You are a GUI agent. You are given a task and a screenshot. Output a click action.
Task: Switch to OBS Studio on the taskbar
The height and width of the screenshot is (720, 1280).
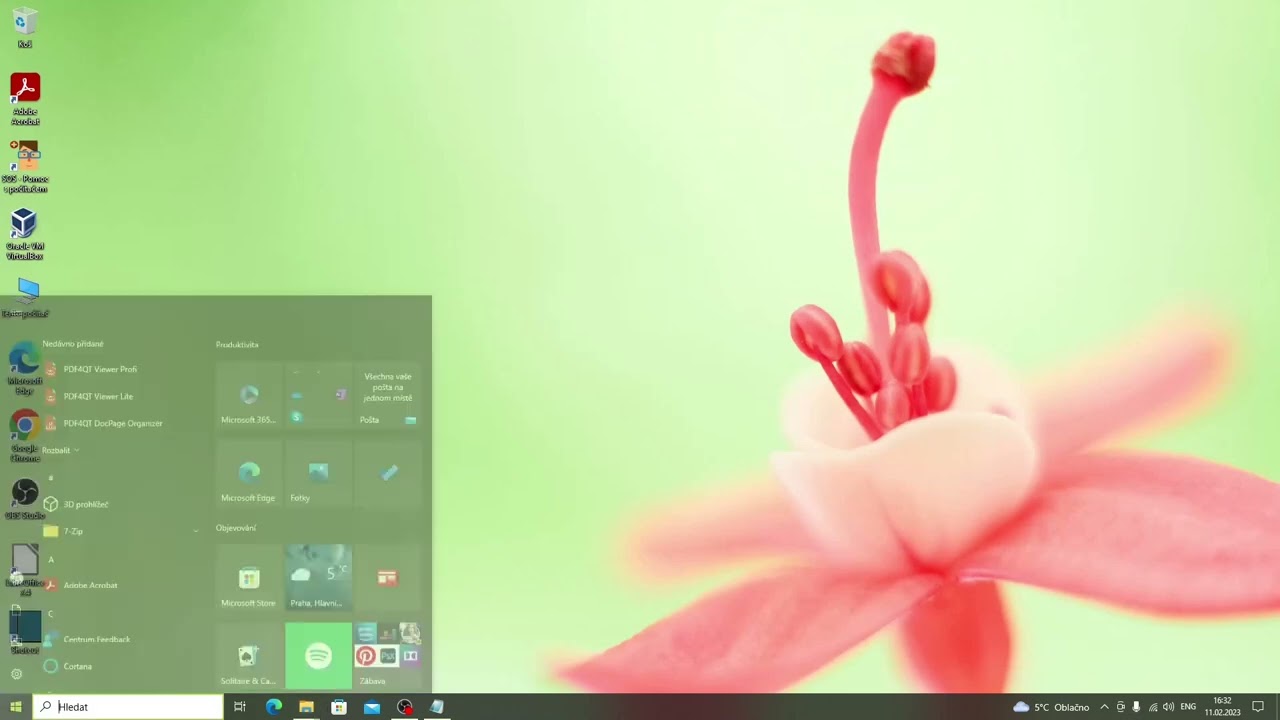[x=405, y=707]
